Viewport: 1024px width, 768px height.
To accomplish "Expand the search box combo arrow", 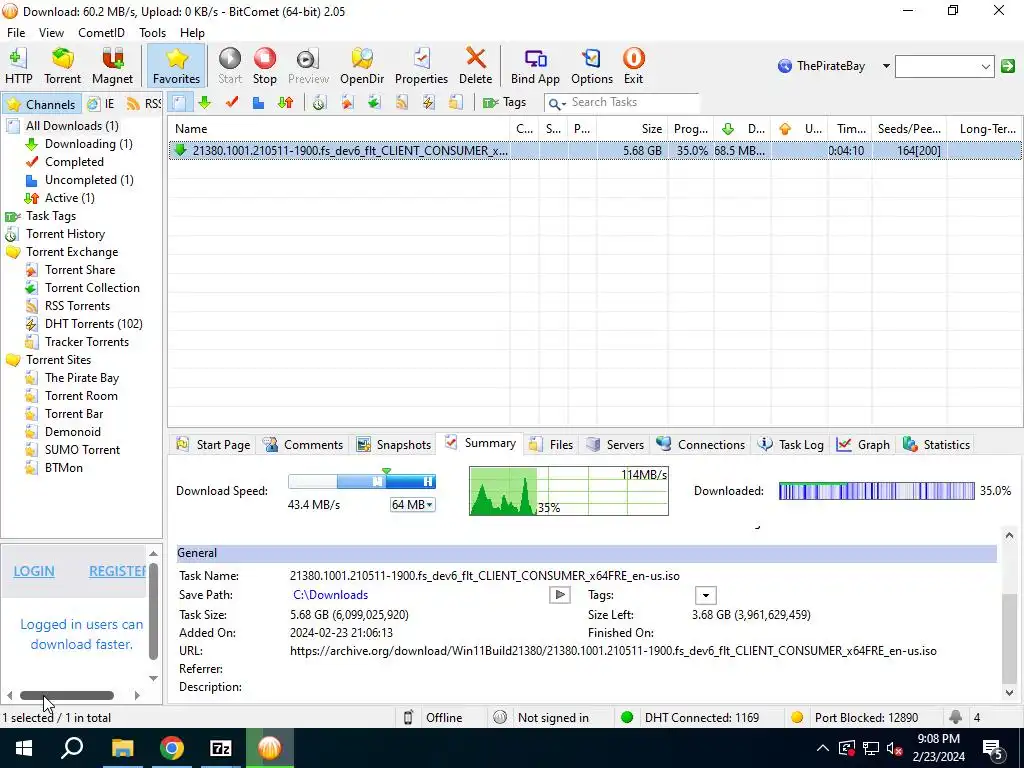I will 985,66.
